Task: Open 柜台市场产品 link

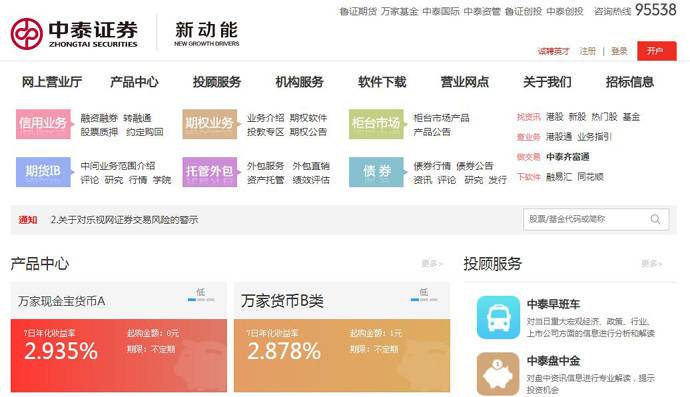Action: (441, 118)
